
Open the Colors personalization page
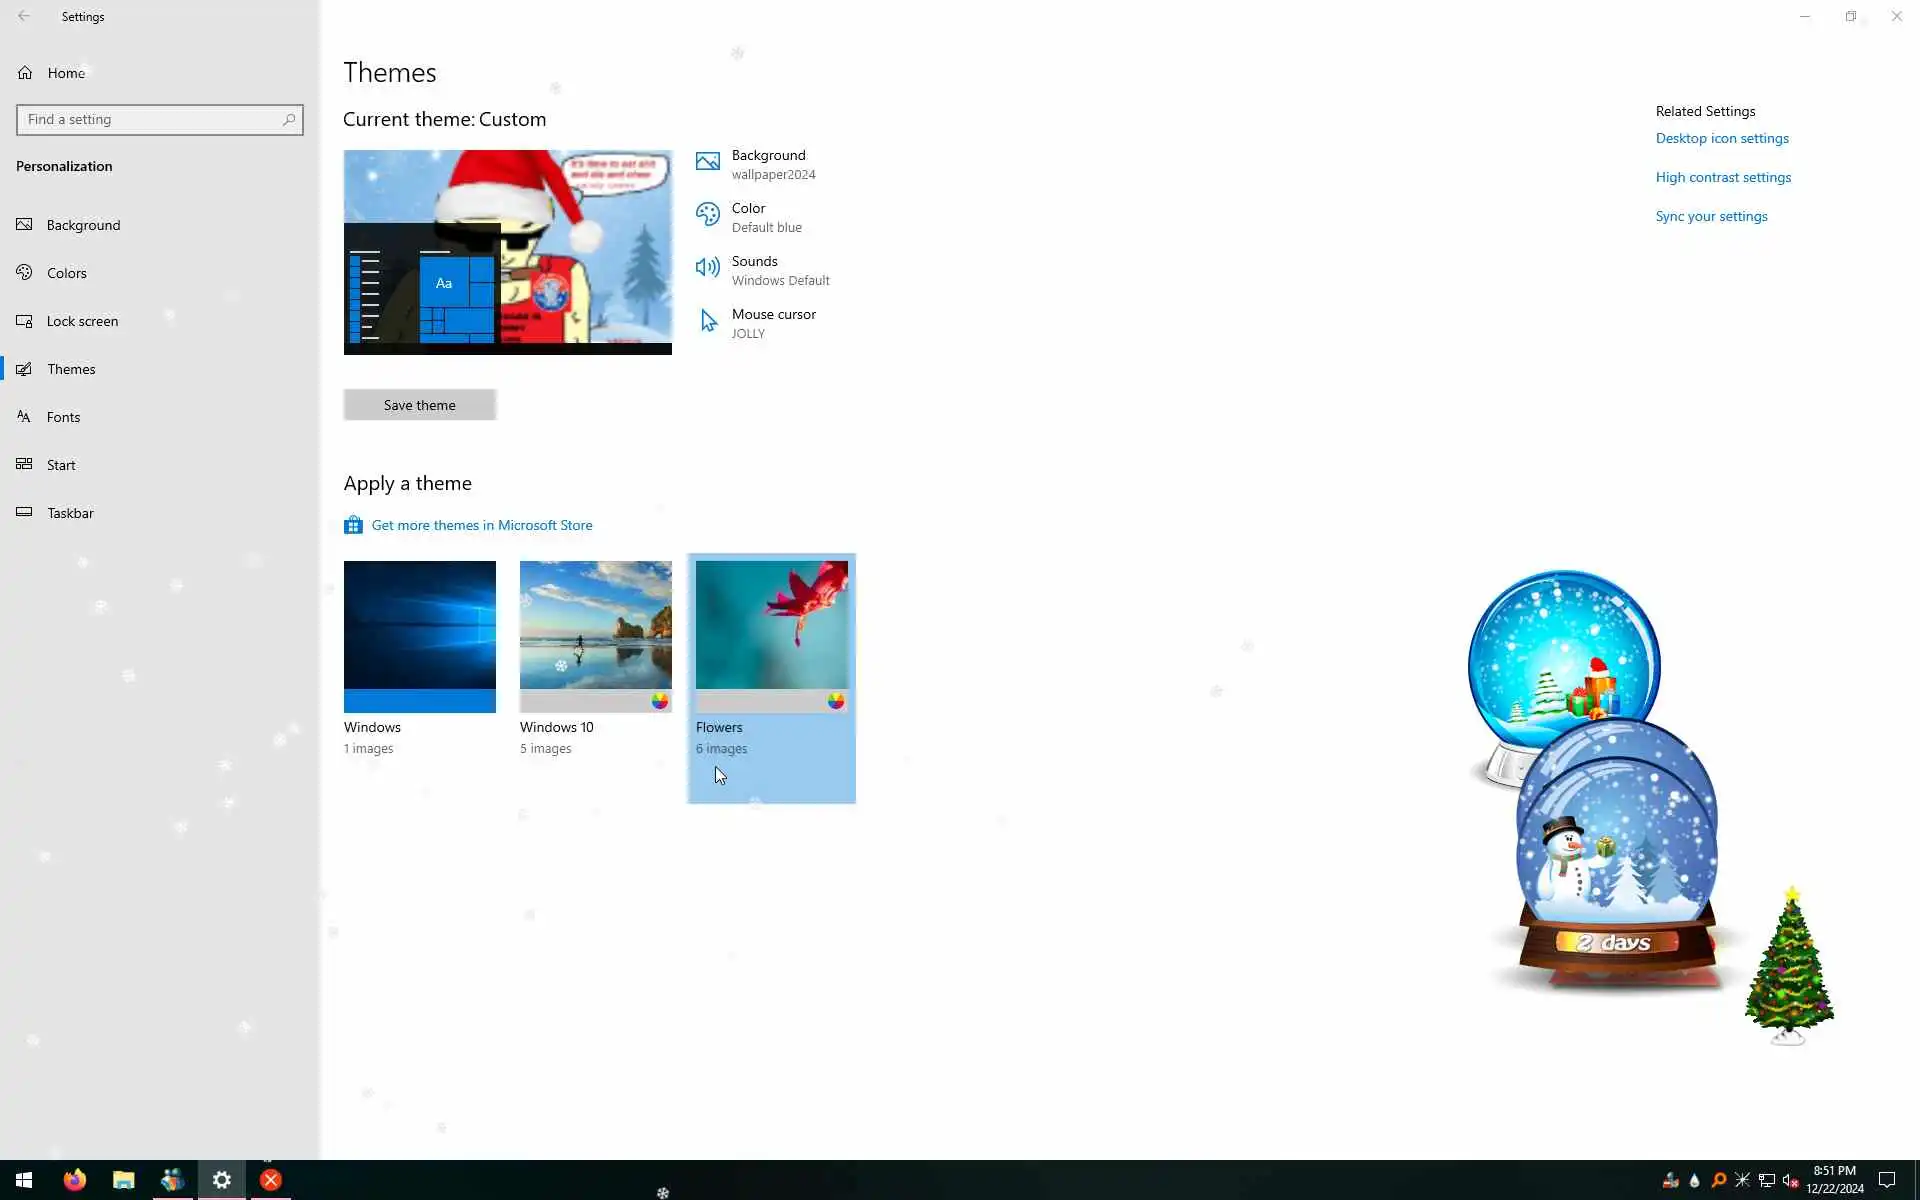pyautogui.click(x=66, y=273)
